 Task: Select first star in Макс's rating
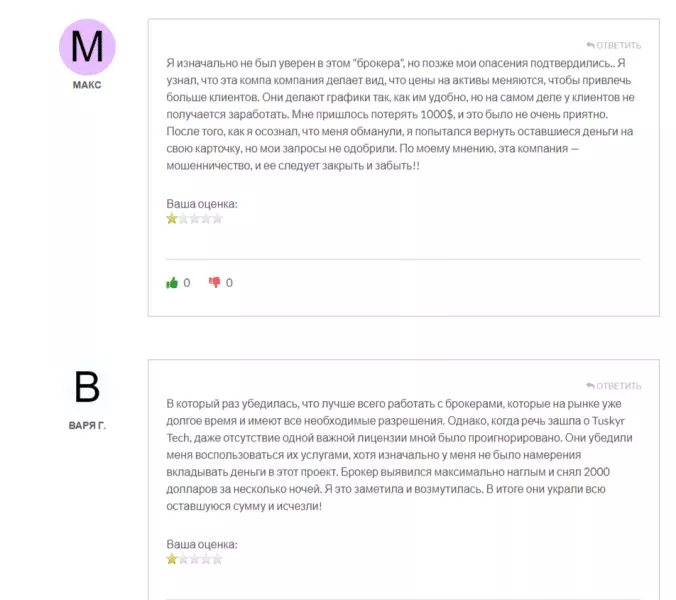[172, 219]
